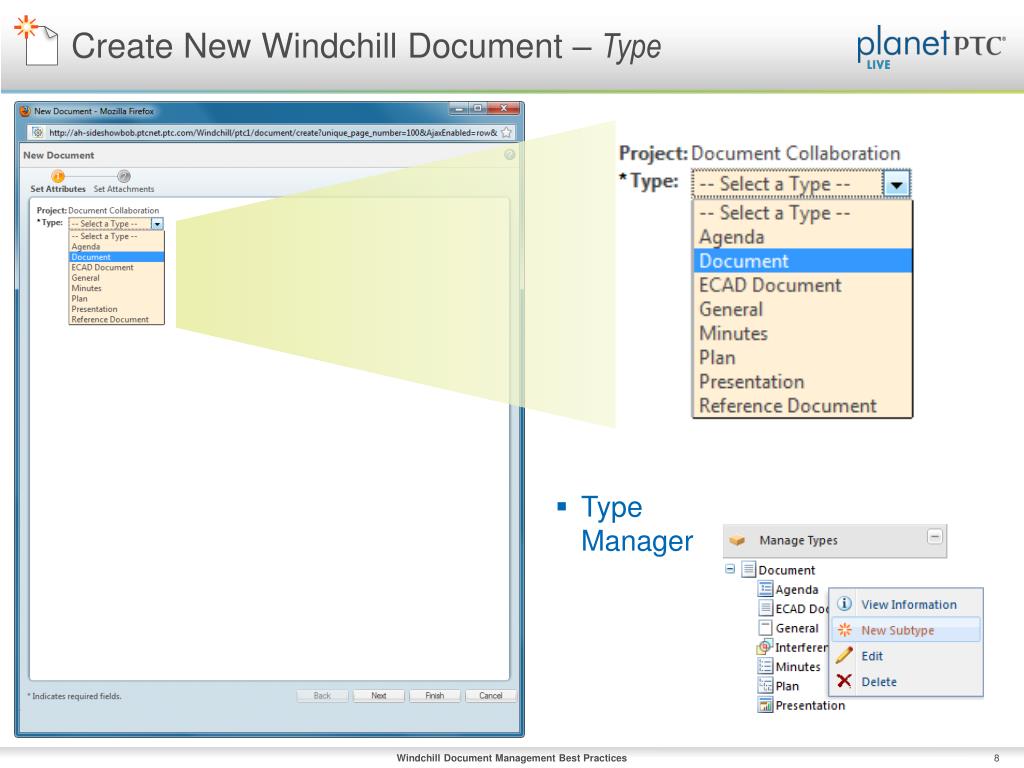
Task: Click the planetPTC Live logo
Action: coord(931,47)
